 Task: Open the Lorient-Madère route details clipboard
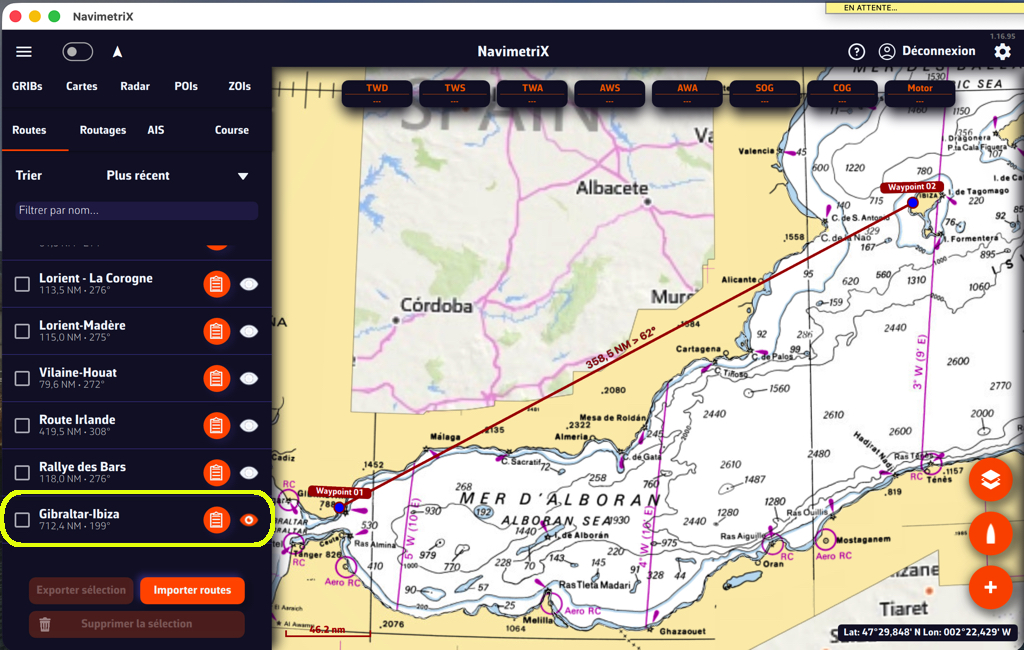click(217, 331)
